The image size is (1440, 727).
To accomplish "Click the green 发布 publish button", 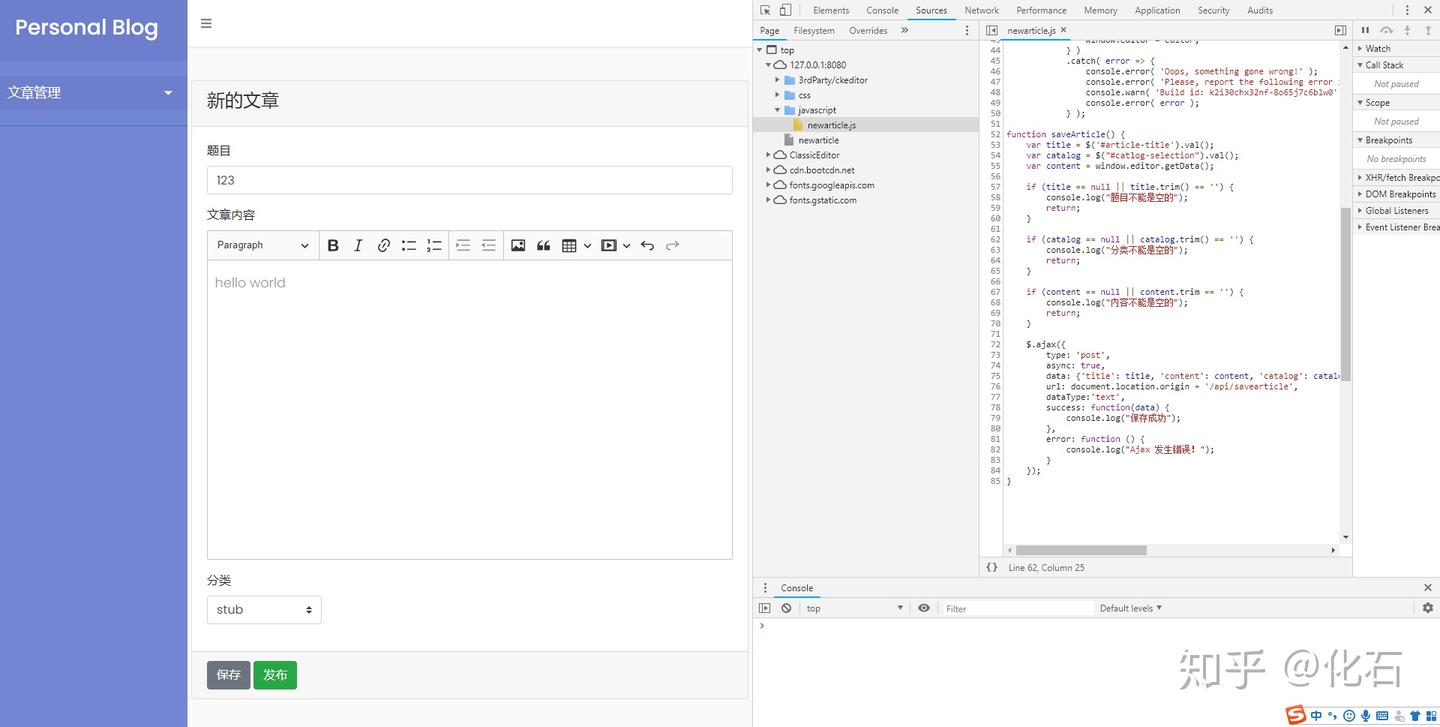I will click(275, 675).
